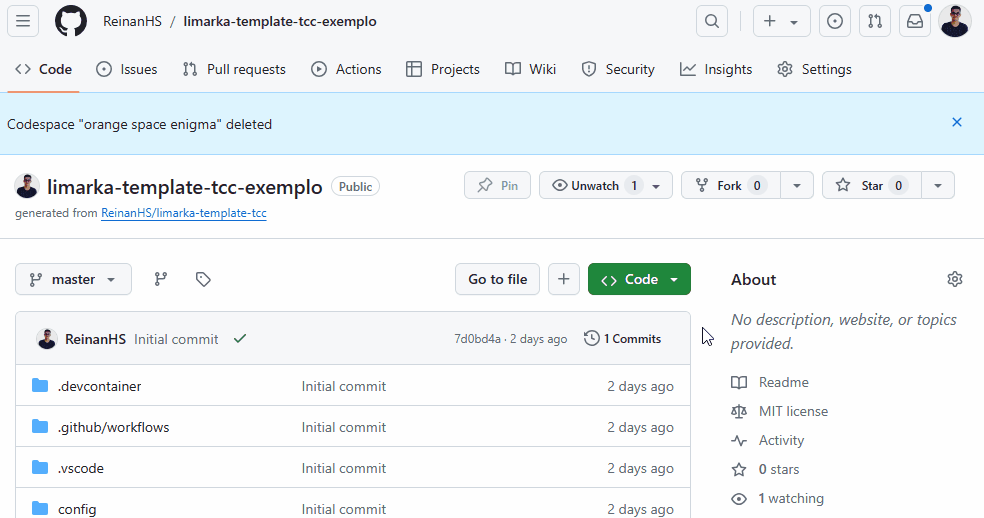The image size is (984, 518).
Task: Dismiss the codespace deleted banner
Action: (x=956, y=122)
